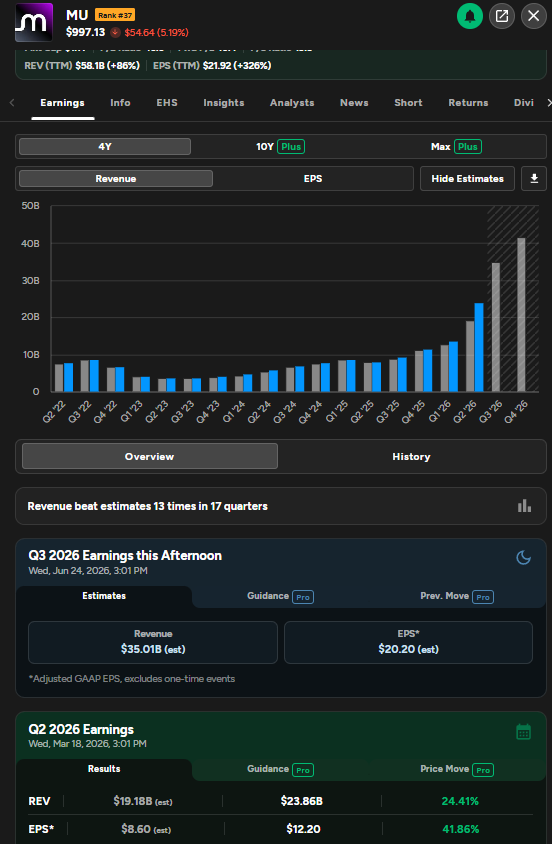Image resolution: width=552 pixels, height=844 pixels.
Task: Open MU in external pop-out window
Action: pyautogui.click(x=501, y=16)
